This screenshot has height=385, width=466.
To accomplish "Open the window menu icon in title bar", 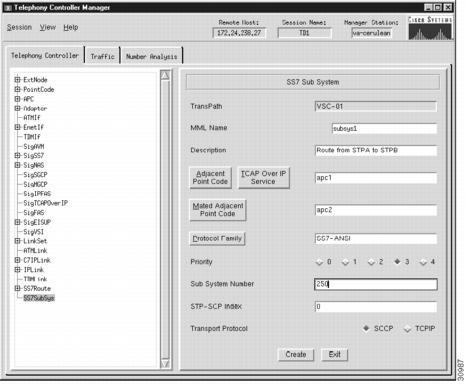I will (8, 7).
